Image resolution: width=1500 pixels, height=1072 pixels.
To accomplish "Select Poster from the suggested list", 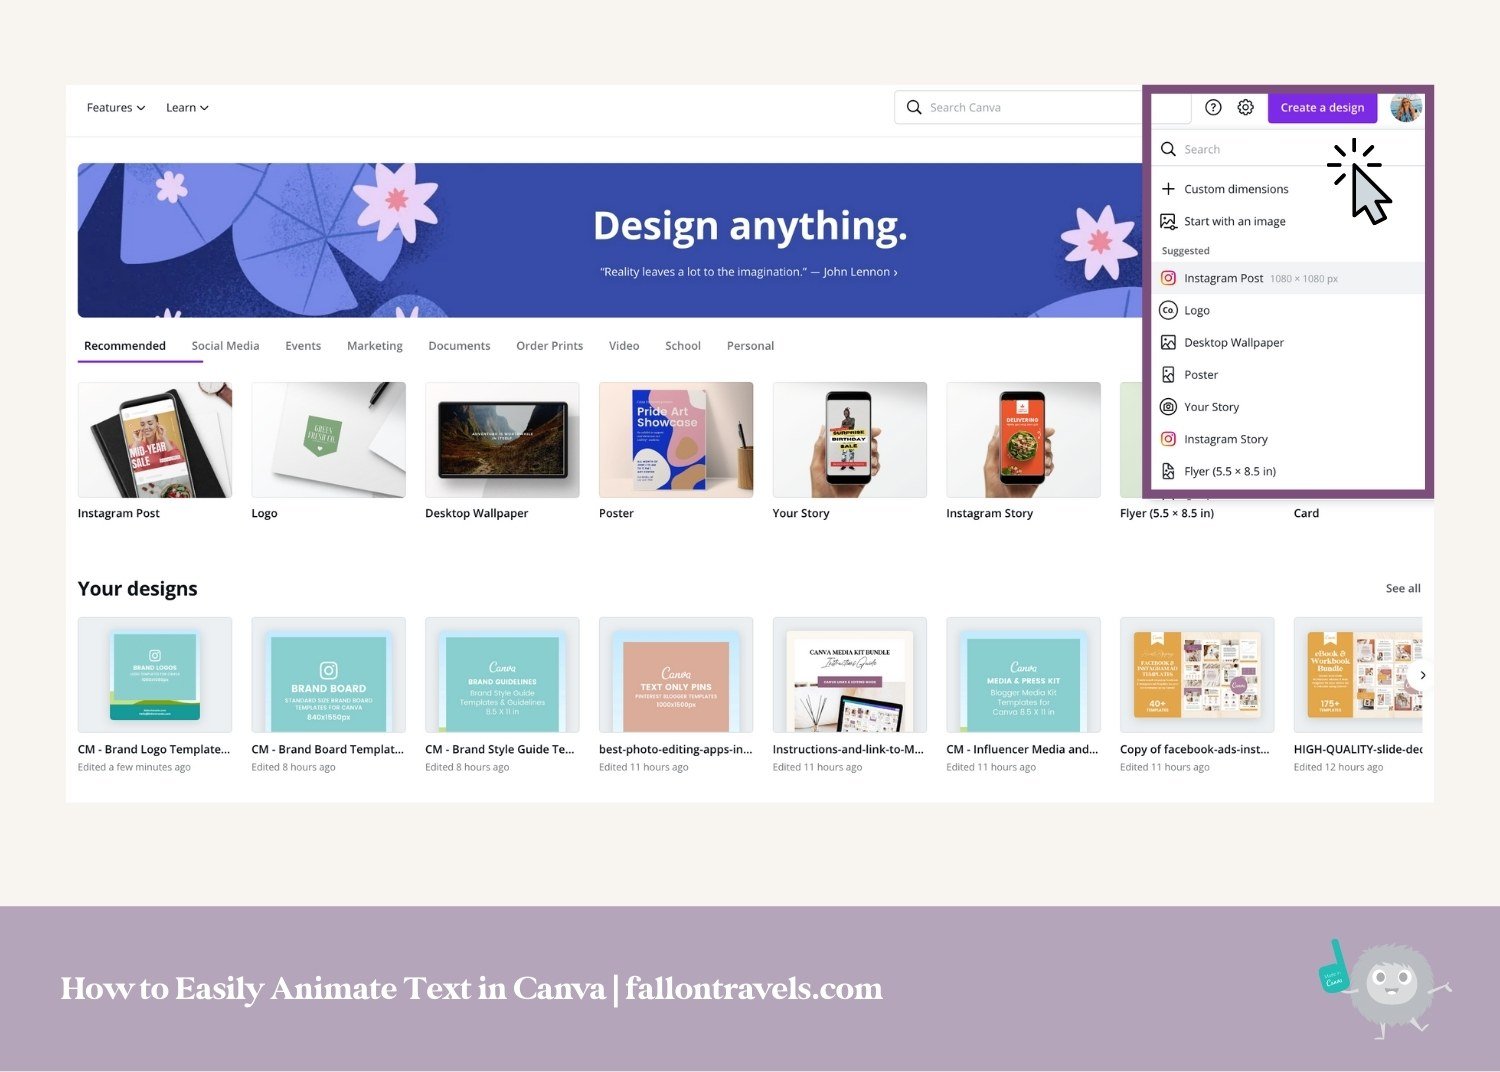I will [1288, 375].
